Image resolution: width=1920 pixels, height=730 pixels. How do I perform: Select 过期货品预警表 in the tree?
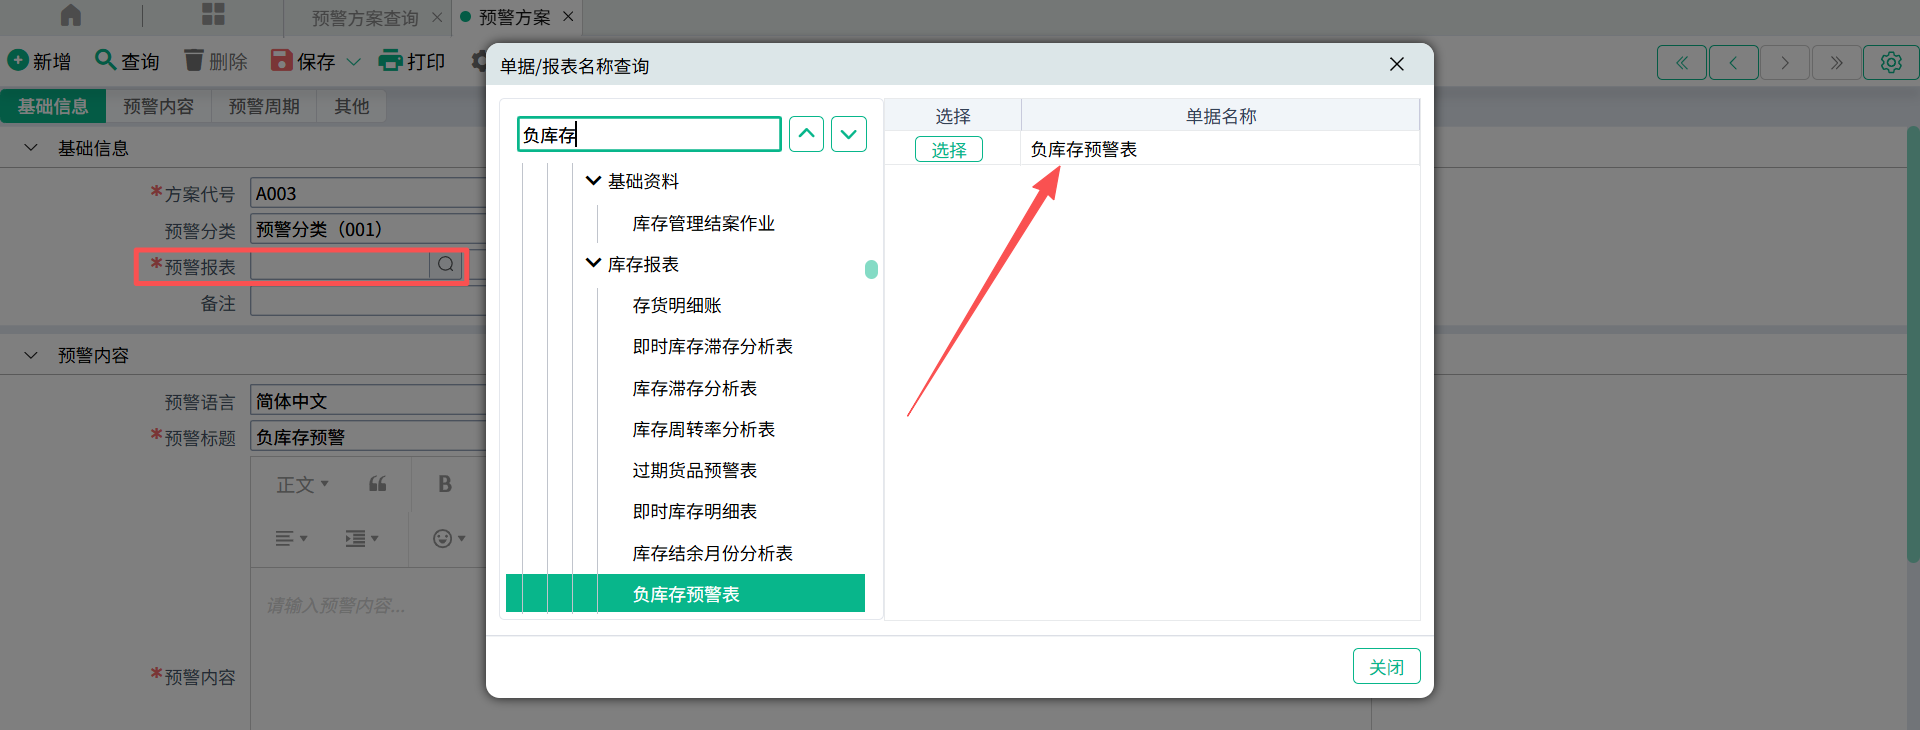[x=694, y=470]
